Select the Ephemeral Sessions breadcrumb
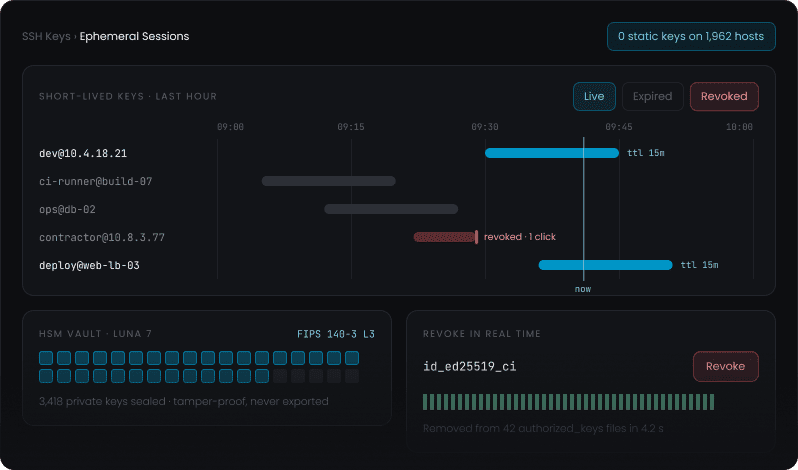 pyautogui.click(x=134, y=37)
